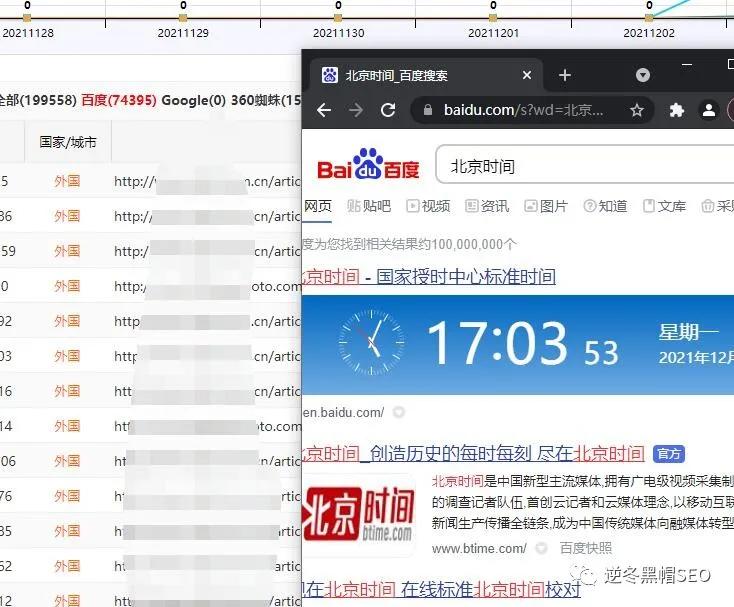The height and width of the screenshot is (607, 734).
Task: Click the 星期一 weekday label
Action: [x=688, y=332]
